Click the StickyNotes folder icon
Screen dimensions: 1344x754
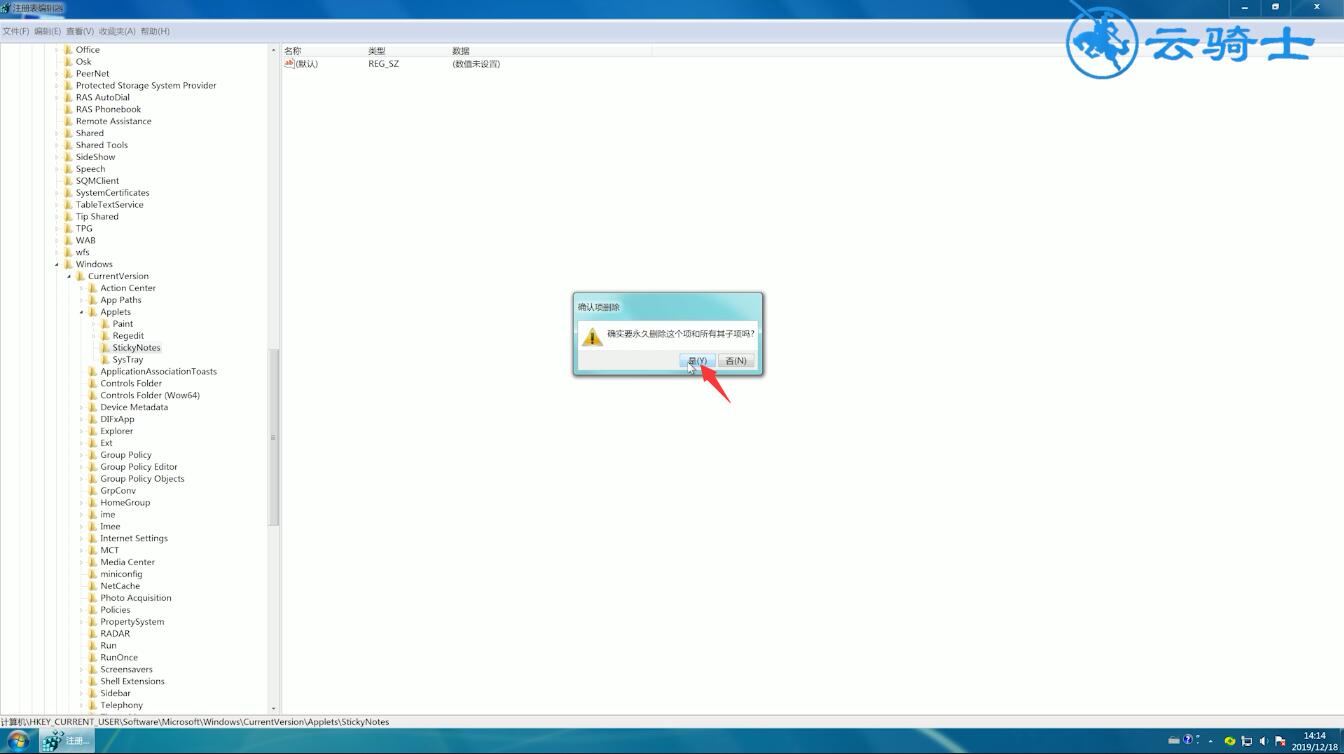pyautogui.click(x=105, y=348)
